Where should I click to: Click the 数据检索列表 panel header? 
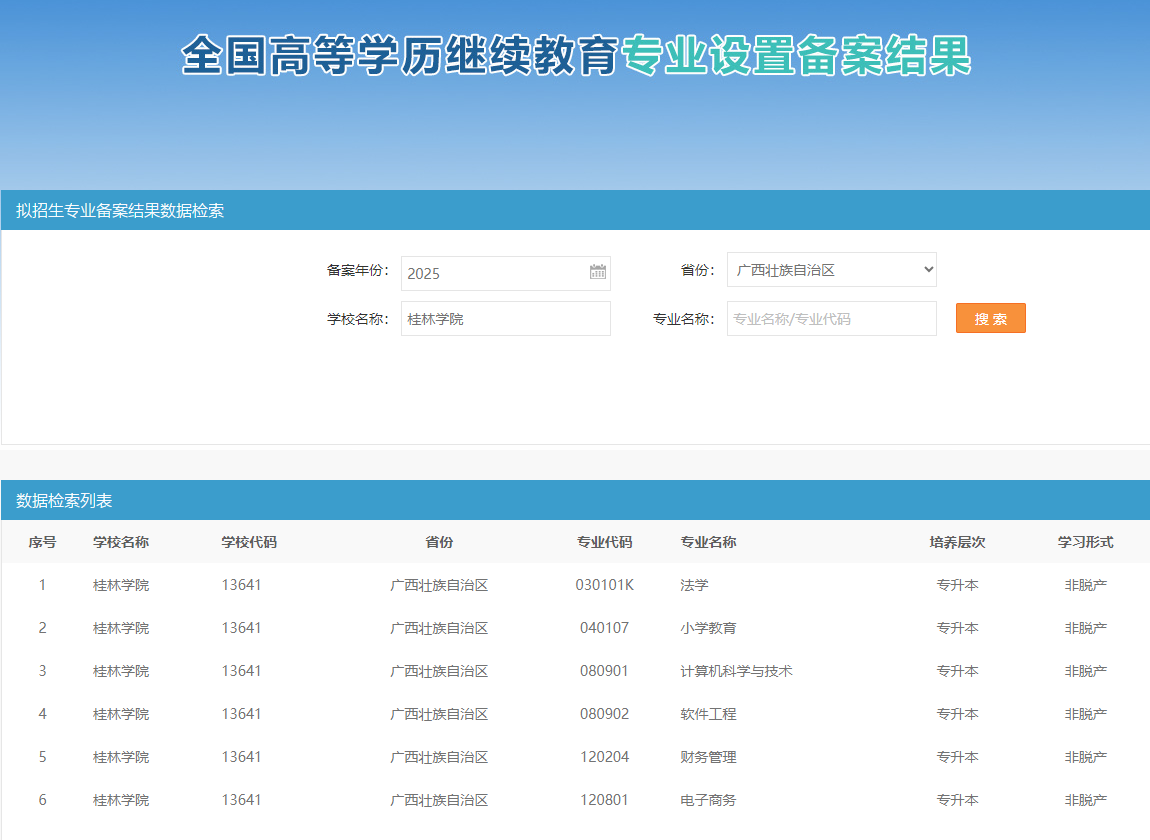[64, 501]
